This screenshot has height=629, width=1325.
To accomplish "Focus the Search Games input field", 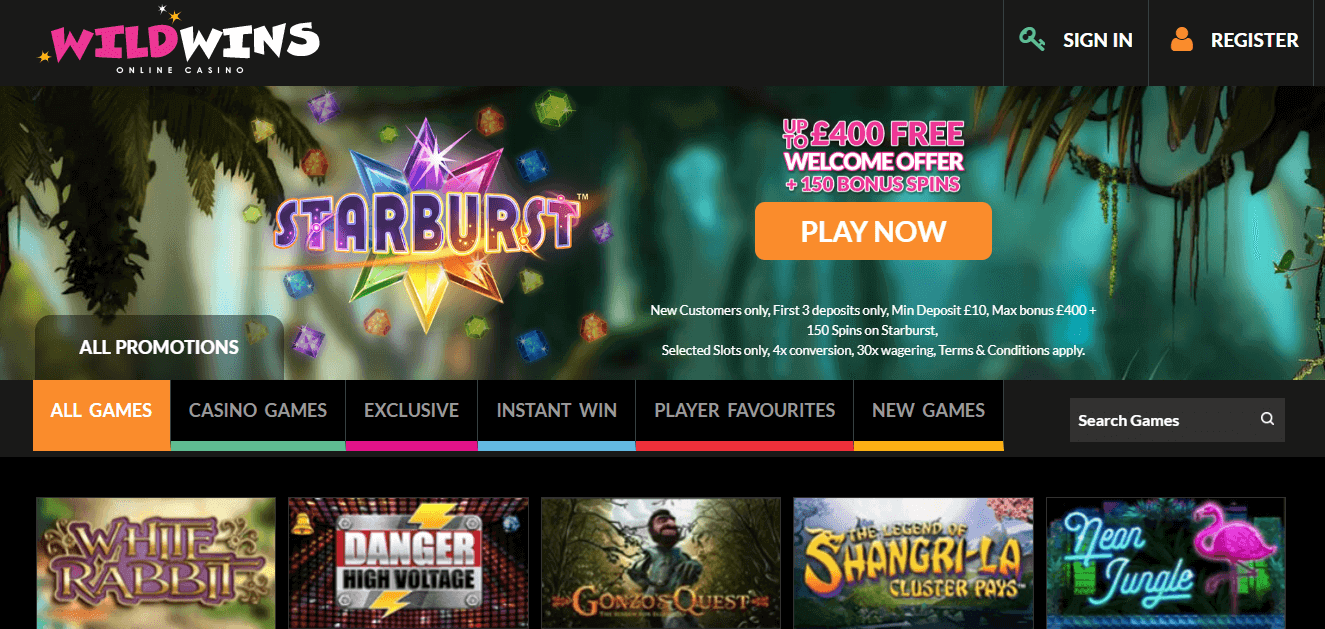I will [x=1162, y=420].
